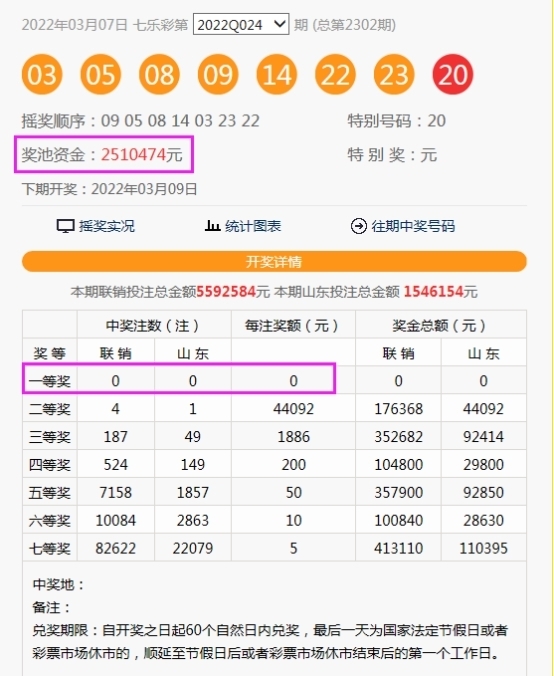Click seventh prize total 413110
This screenshot has width=554, height=676.
coord(398,548)
